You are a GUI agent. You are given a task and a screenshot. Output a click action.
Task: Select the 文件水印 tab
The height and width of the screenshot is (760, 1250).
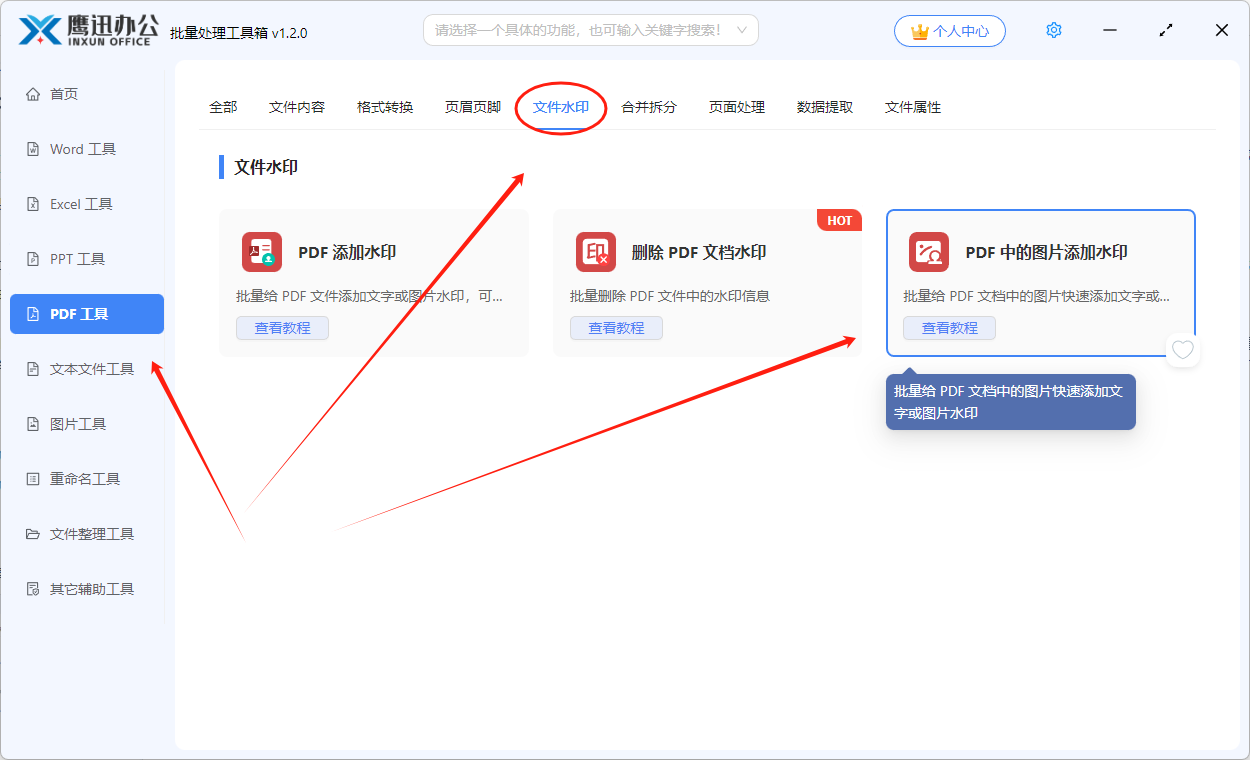tap(561, 107)
